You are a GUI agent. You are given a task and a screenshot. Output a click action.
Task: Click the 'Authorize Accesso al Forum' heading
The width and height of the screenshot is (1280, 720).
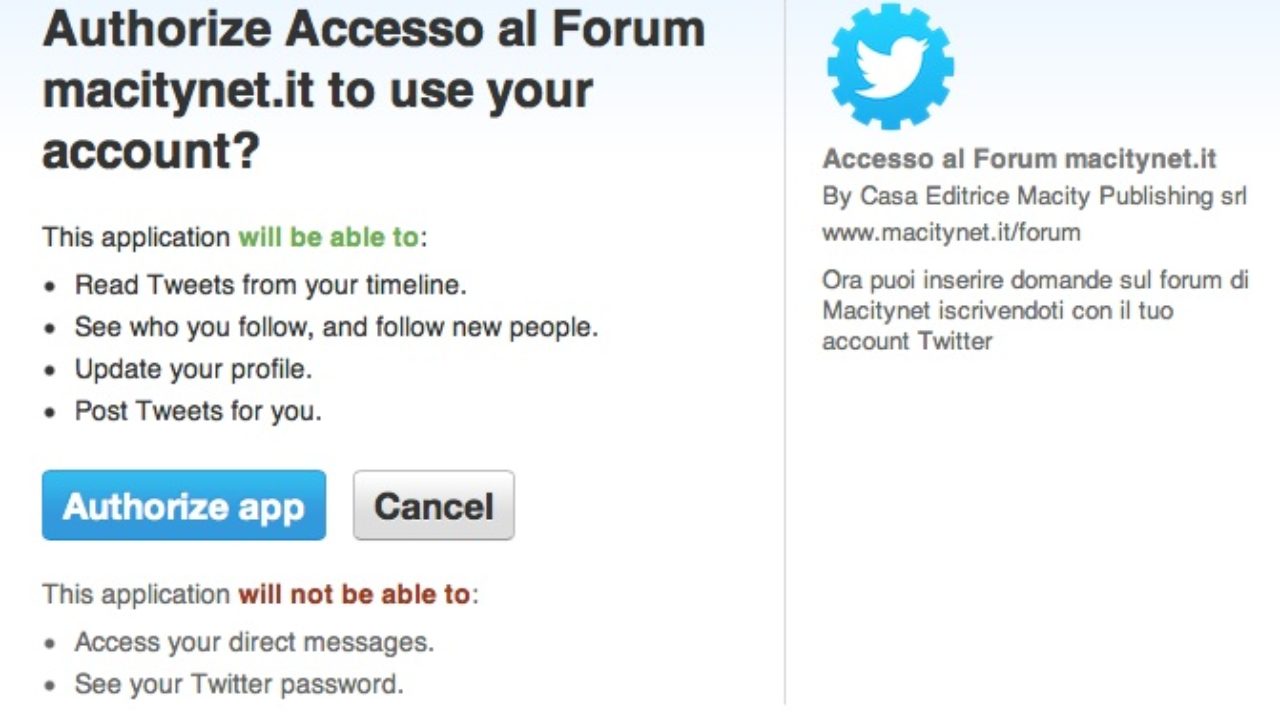(373, 30)
